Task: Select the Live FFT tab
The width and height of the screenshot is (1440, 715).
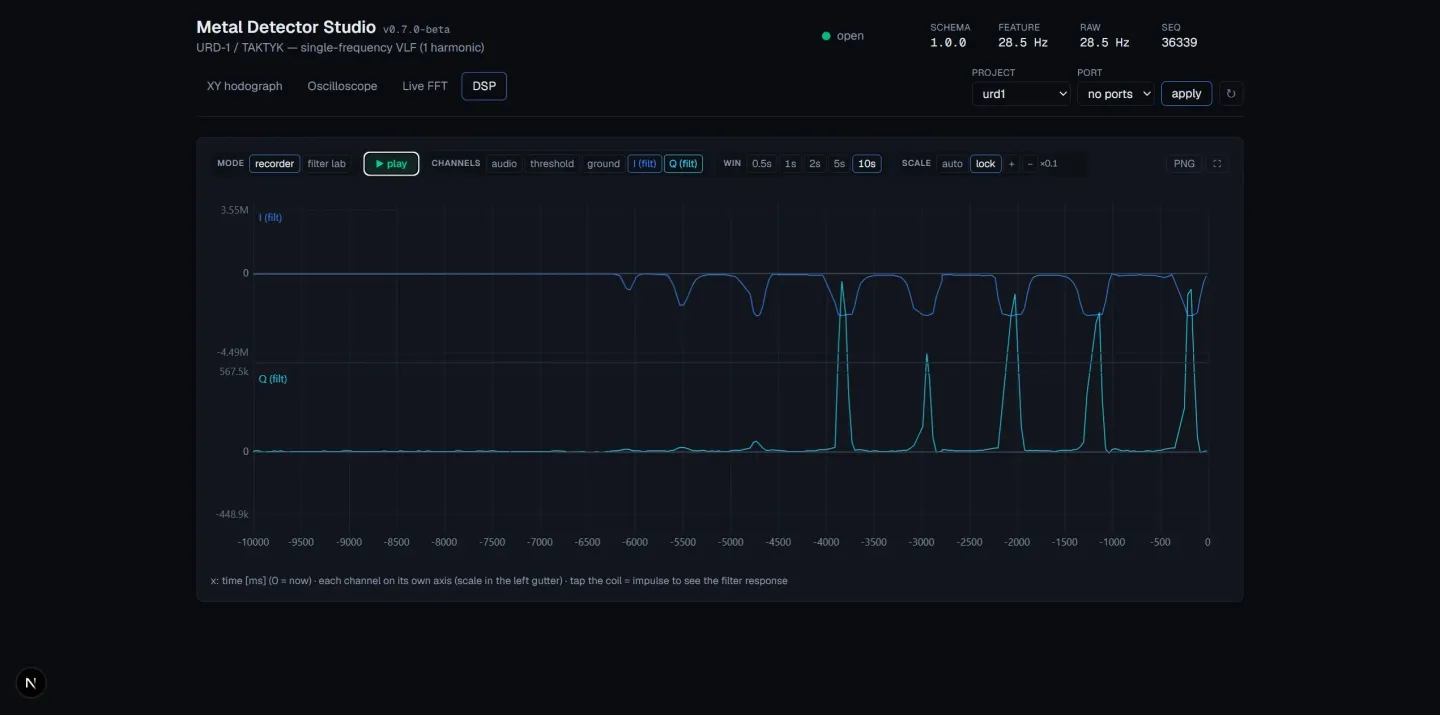Action: [425, 86]
